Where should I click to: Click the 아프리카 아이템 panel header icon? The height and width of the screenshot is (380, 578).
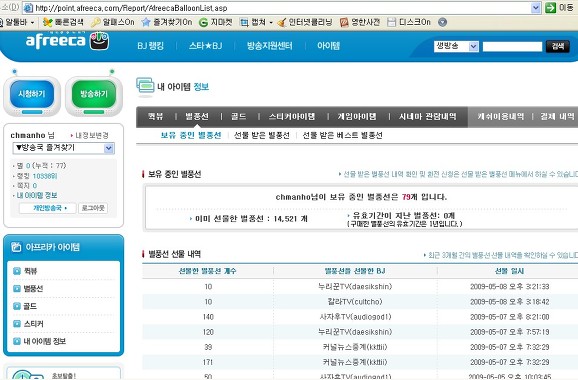click(x=16, y=247)
